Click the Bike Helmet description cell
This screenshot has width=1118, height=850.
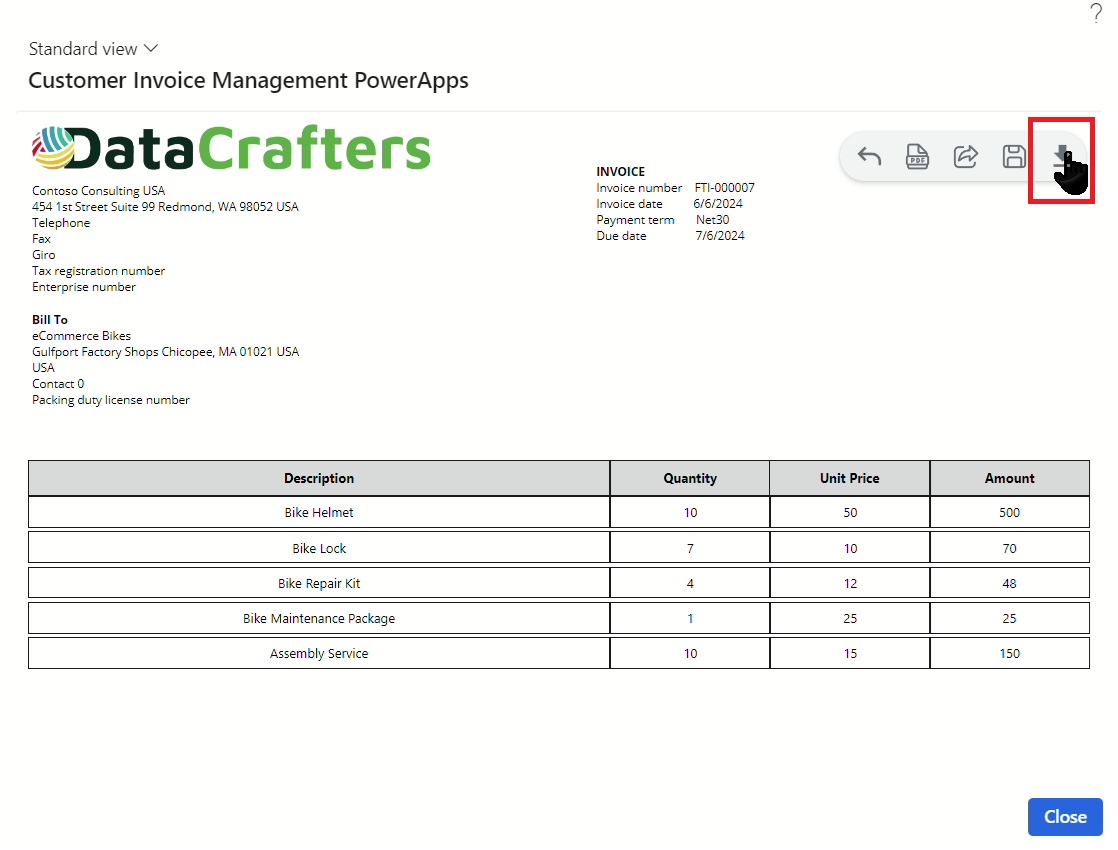[x=319, y=513]
